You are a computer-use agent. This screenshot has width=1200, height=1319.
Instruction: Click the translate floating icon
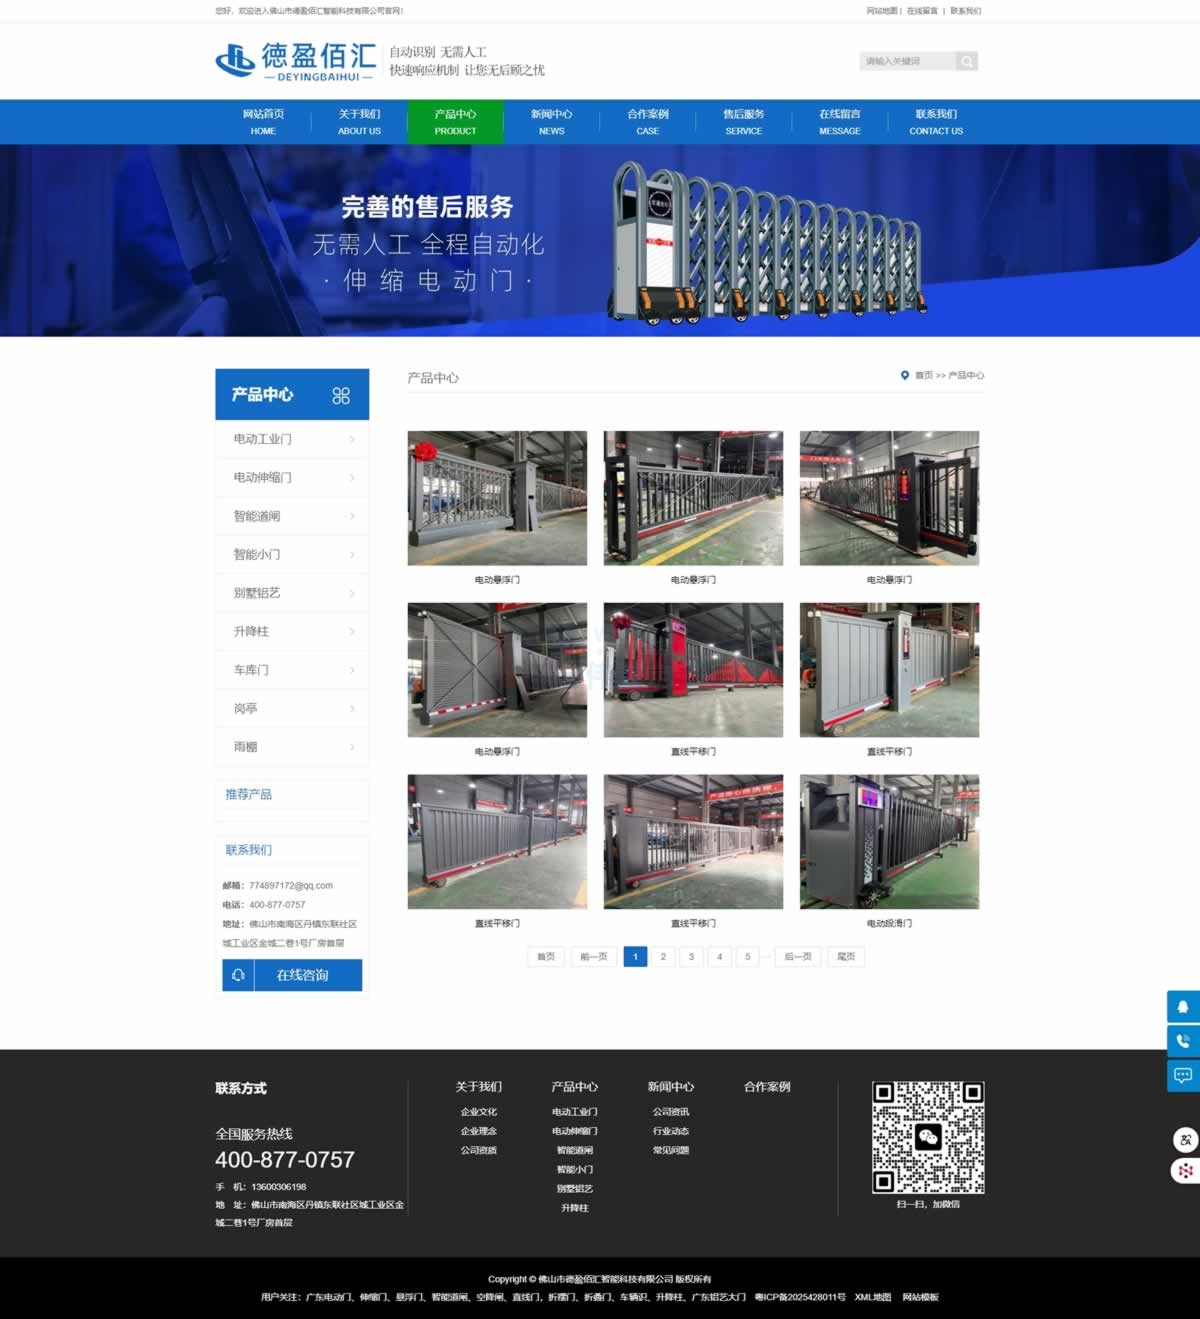pyautogui.click(x=1185, y=1139)
